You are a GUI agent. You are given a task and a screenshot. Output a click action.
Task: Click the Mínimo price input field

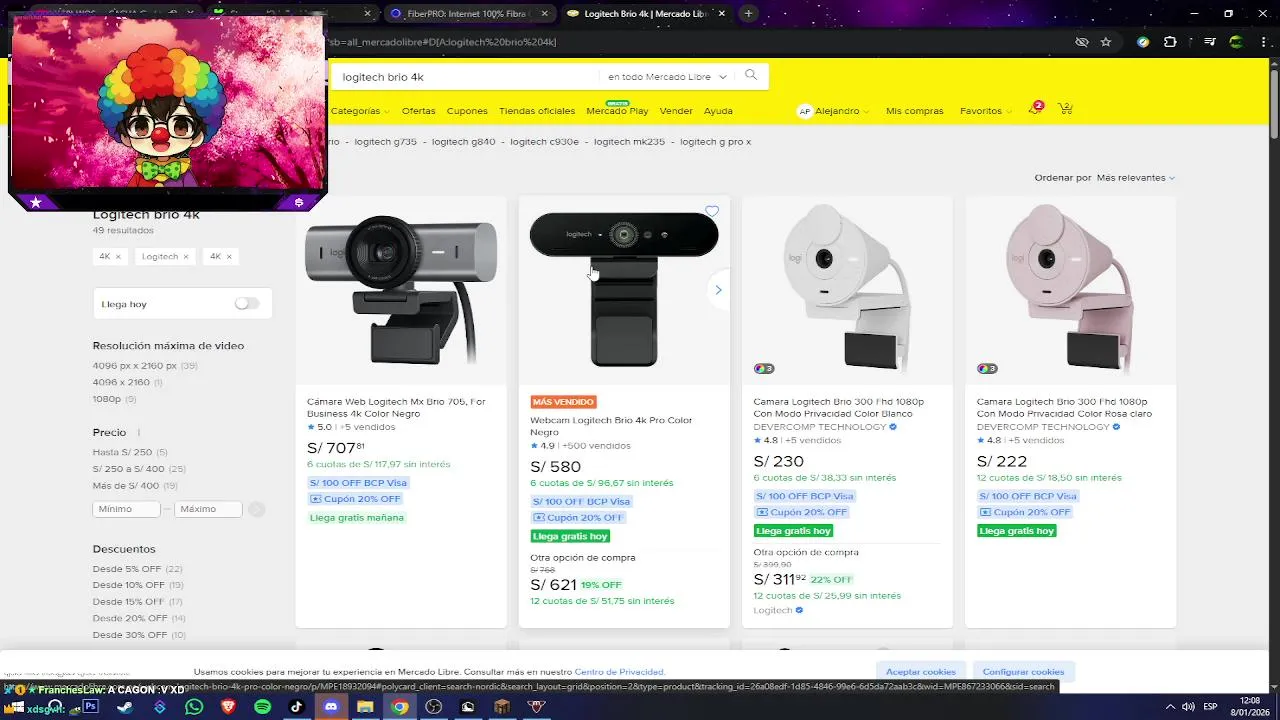tap(126, 509)
